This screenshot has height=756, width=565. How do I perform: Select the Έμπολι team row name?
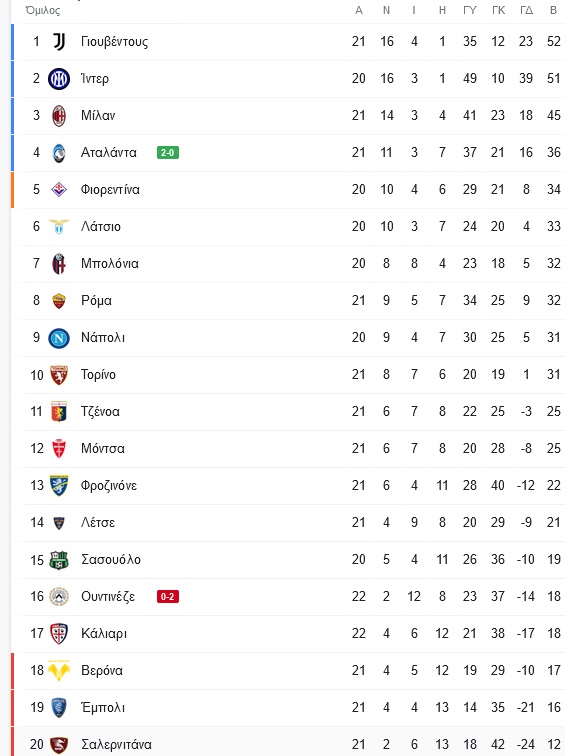pyautogui.click(x=103, y=707)
